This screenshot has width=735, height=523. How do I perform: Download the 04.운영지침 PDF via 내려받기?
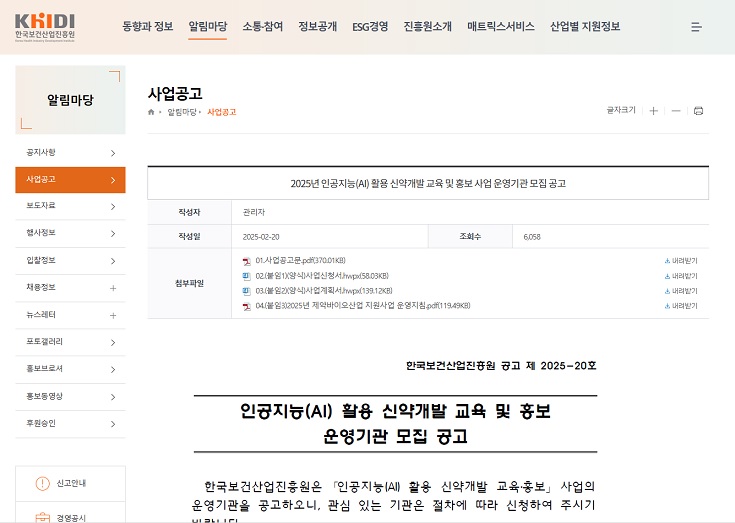pos(681,305)
